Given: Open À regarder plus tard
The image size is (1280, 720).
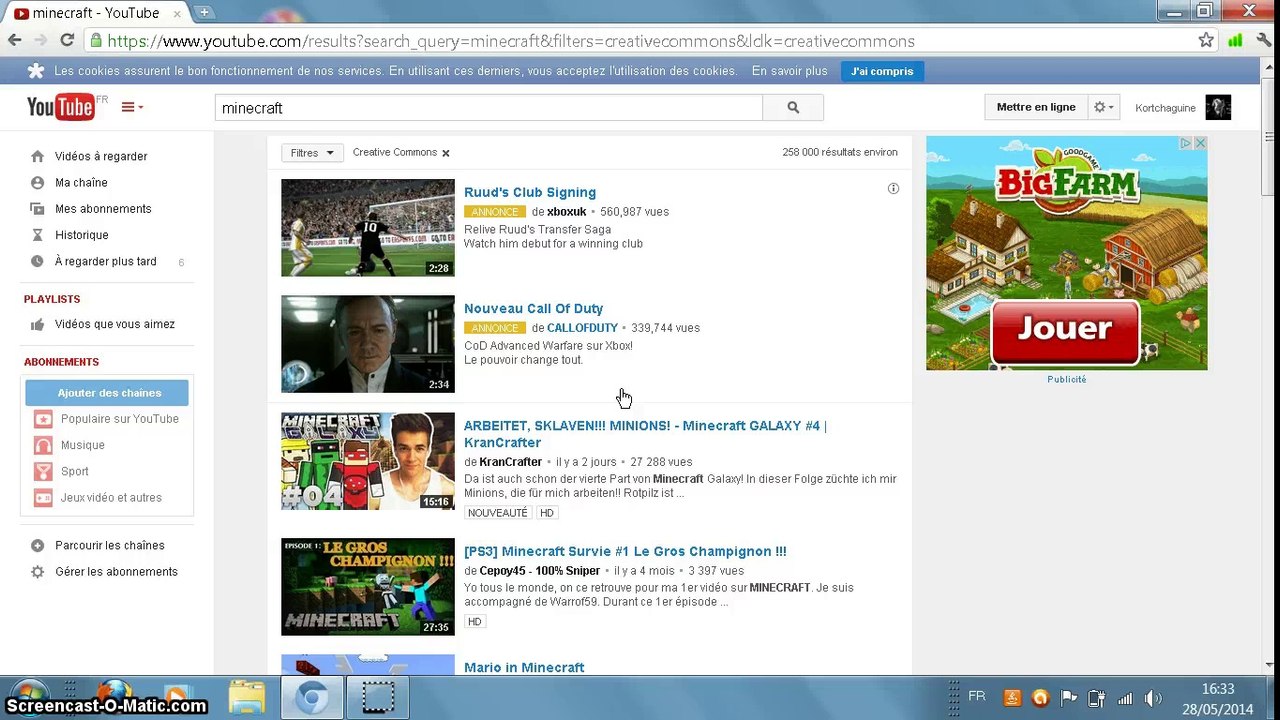Looking at the screenshot, I should (105, 261).
